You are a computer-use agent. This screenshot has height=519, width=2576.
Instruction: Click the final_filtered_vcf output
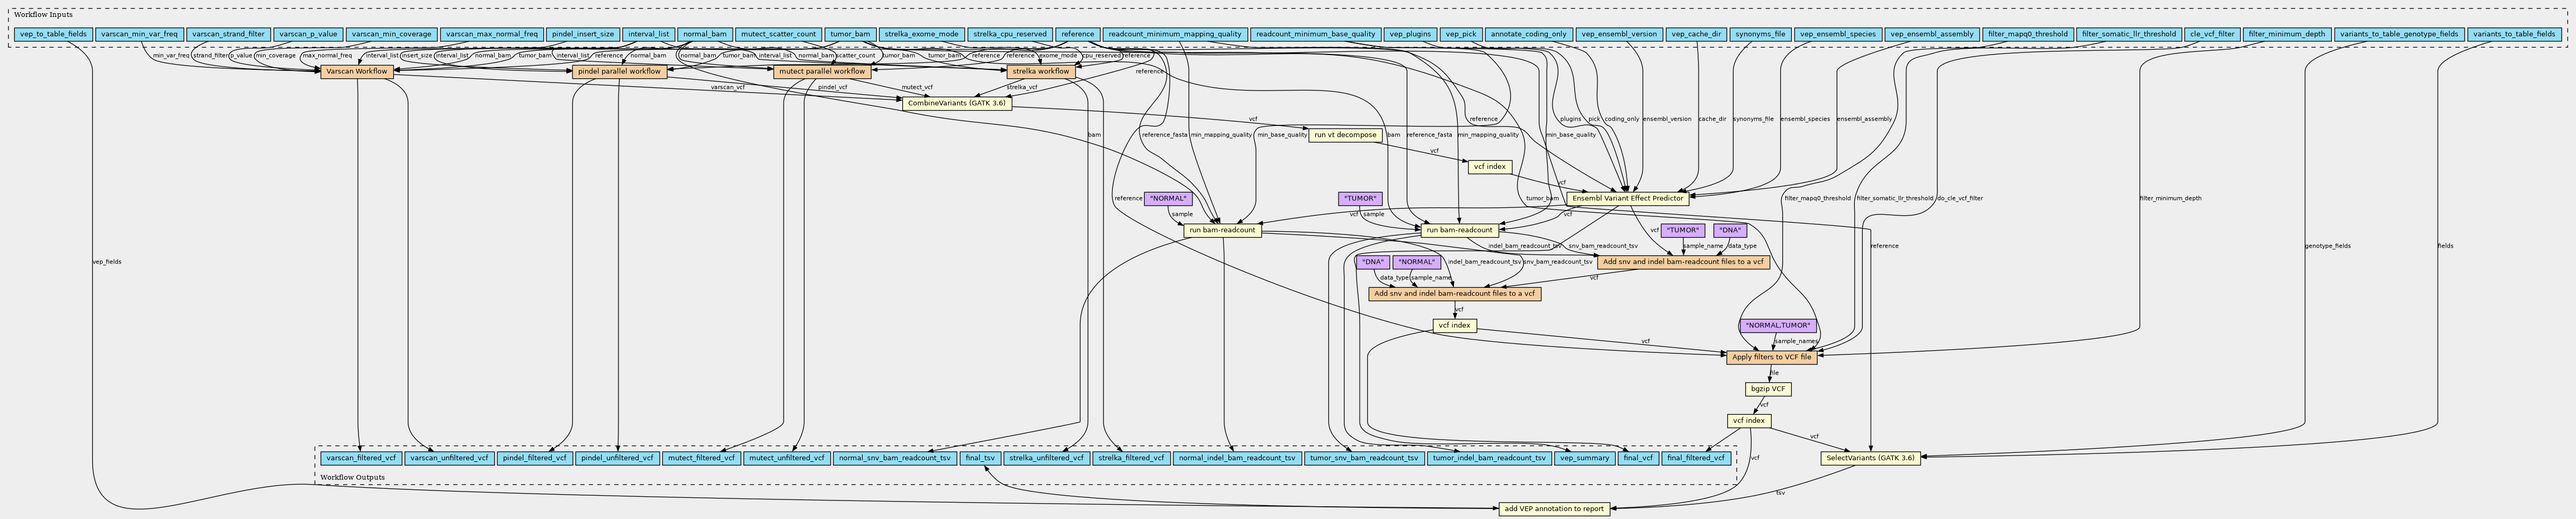(1696, 458)
